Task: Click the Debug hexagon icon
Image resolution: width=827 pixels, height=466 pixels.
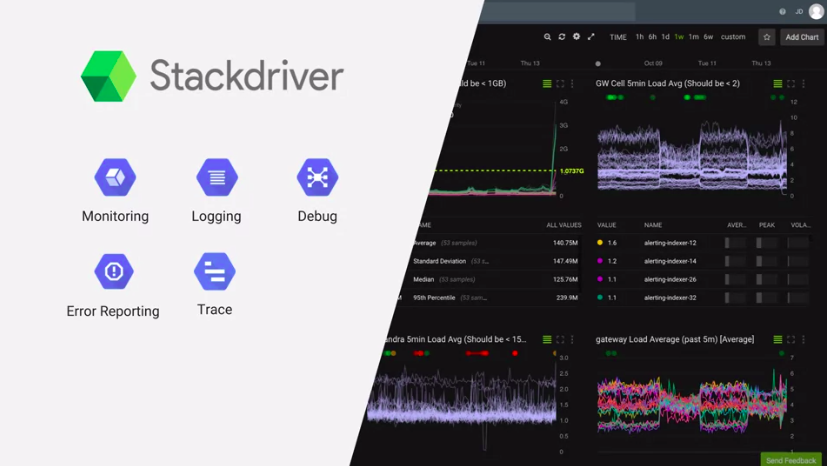Action: pyautogui.click(x=318, y=177)
